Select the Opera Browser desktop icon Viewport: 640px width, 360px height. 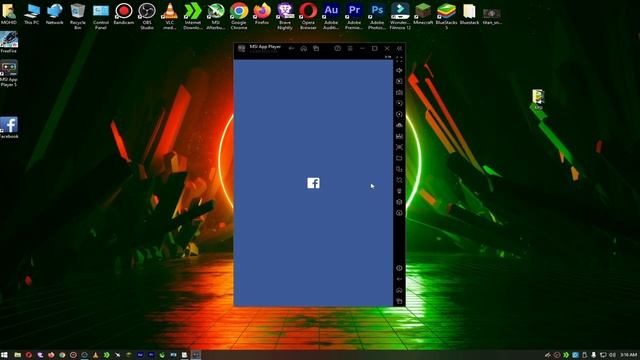[x=308, y=16]
